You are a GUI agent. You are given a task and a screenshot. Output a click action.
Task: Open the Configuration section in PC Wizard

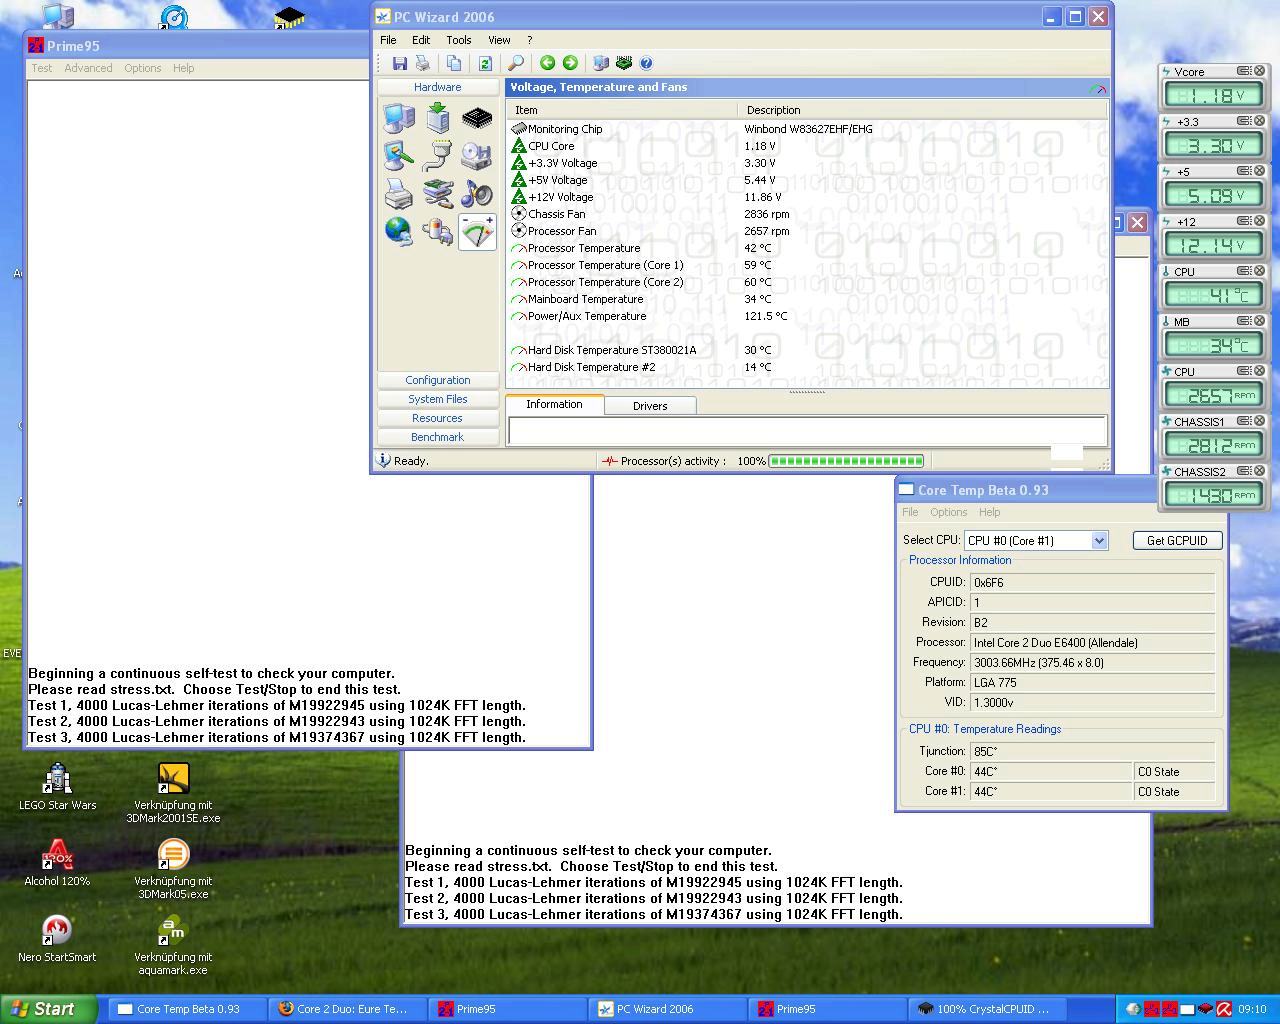point(437,380)
